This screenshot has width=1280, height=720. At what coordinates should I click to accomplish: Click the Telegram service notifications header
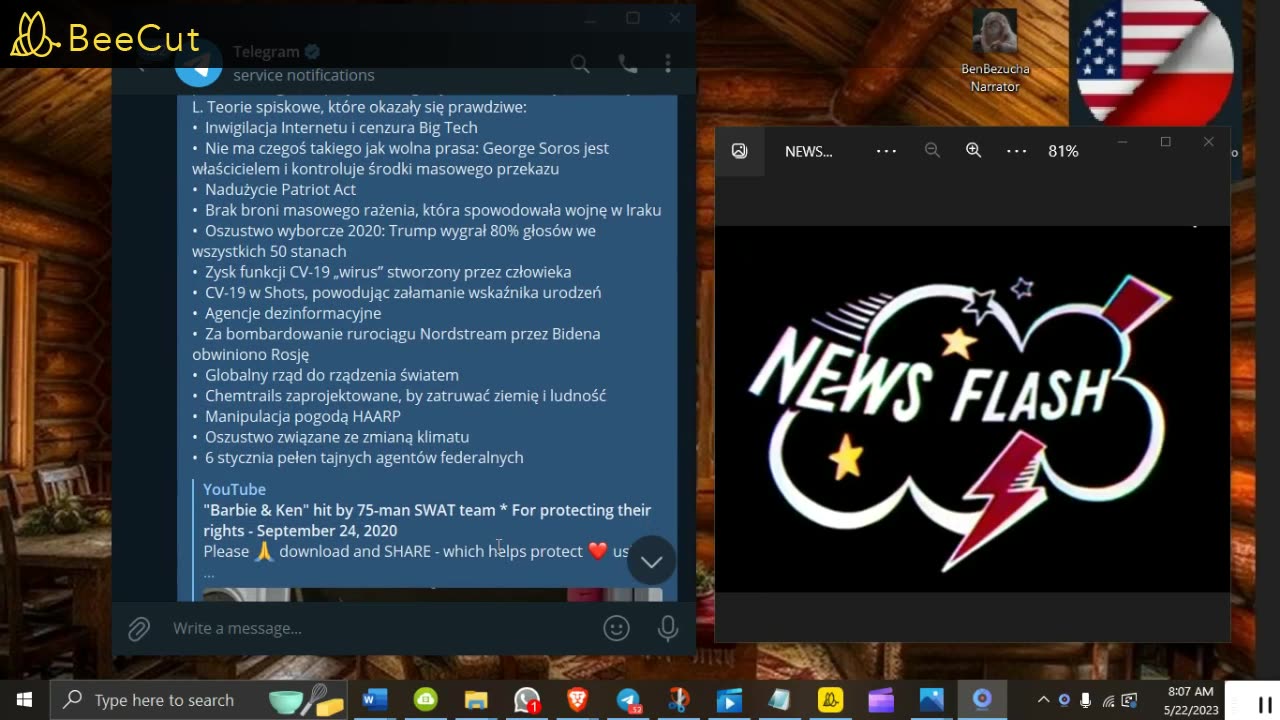[303, 63]
